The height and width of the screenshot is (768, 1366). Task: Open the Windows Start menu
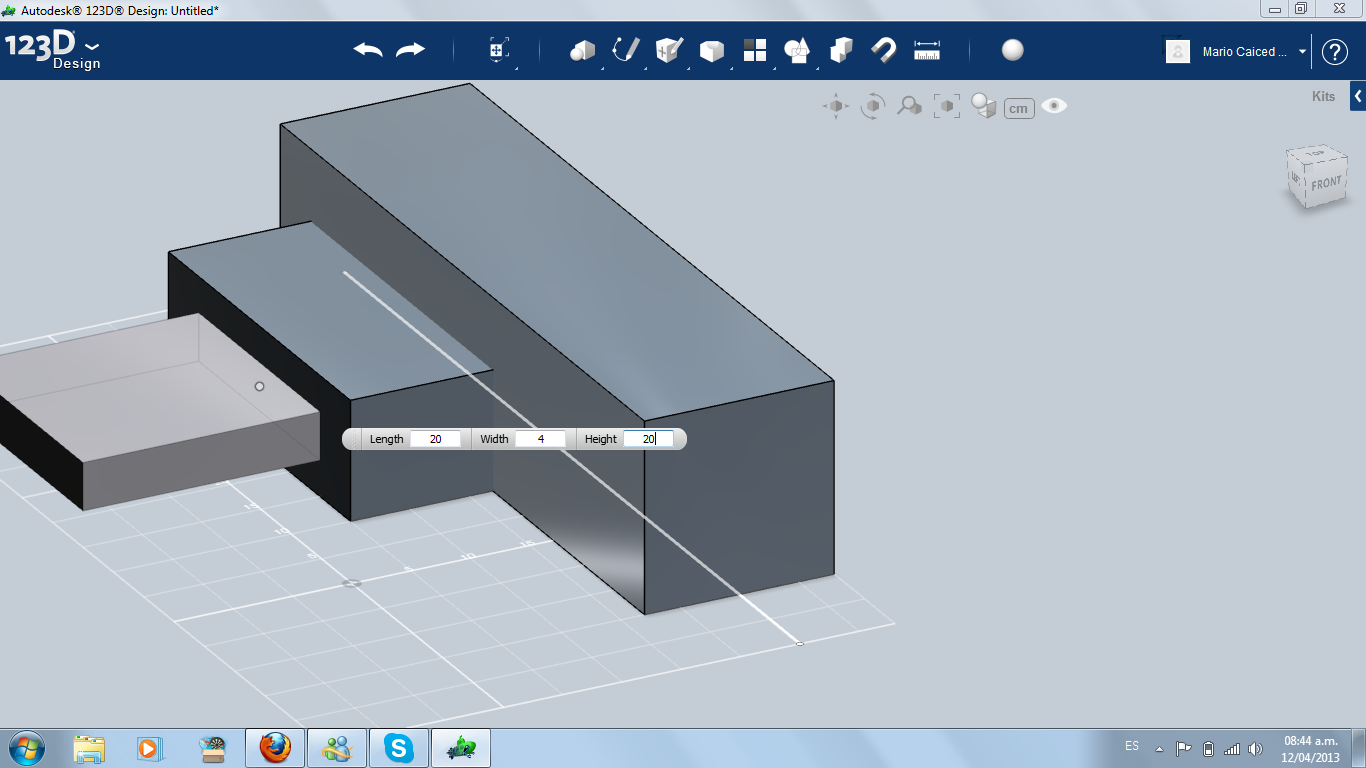pyautogui.click(x=26, y=748)
